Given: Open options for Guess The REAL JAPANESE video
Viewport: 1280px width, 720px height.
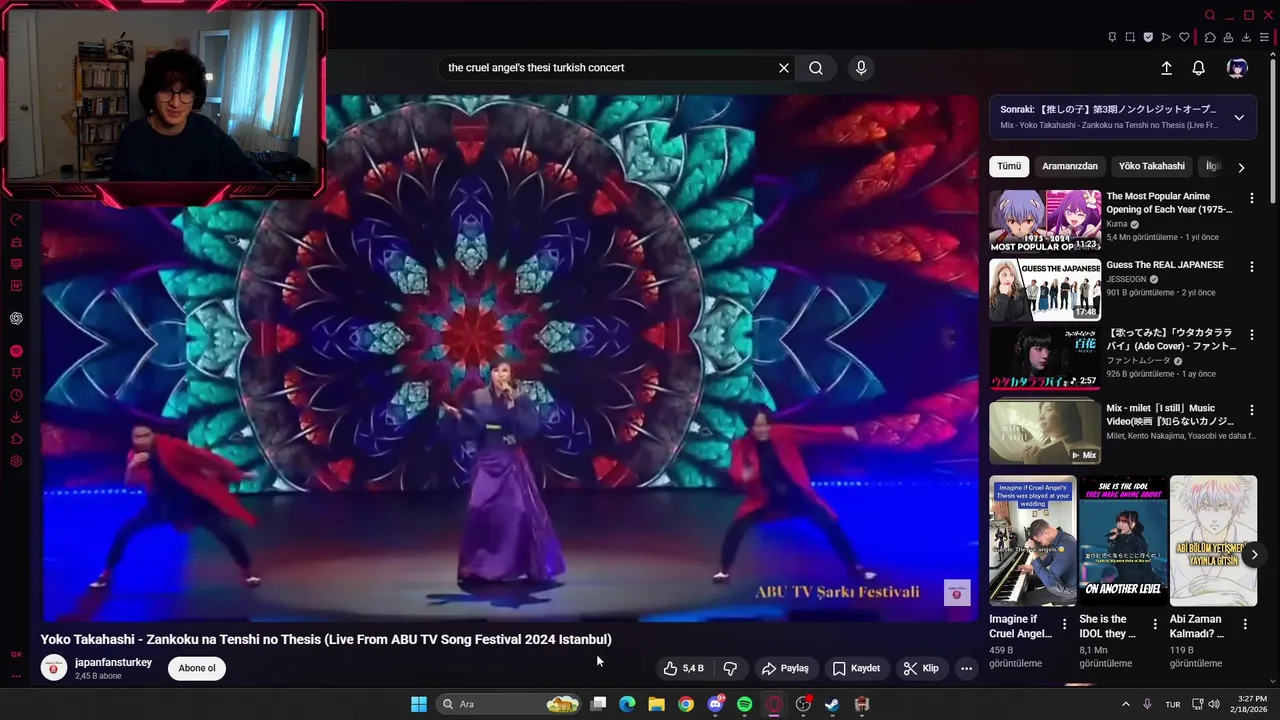Looking at the screenshot, I should (1251, 266).
